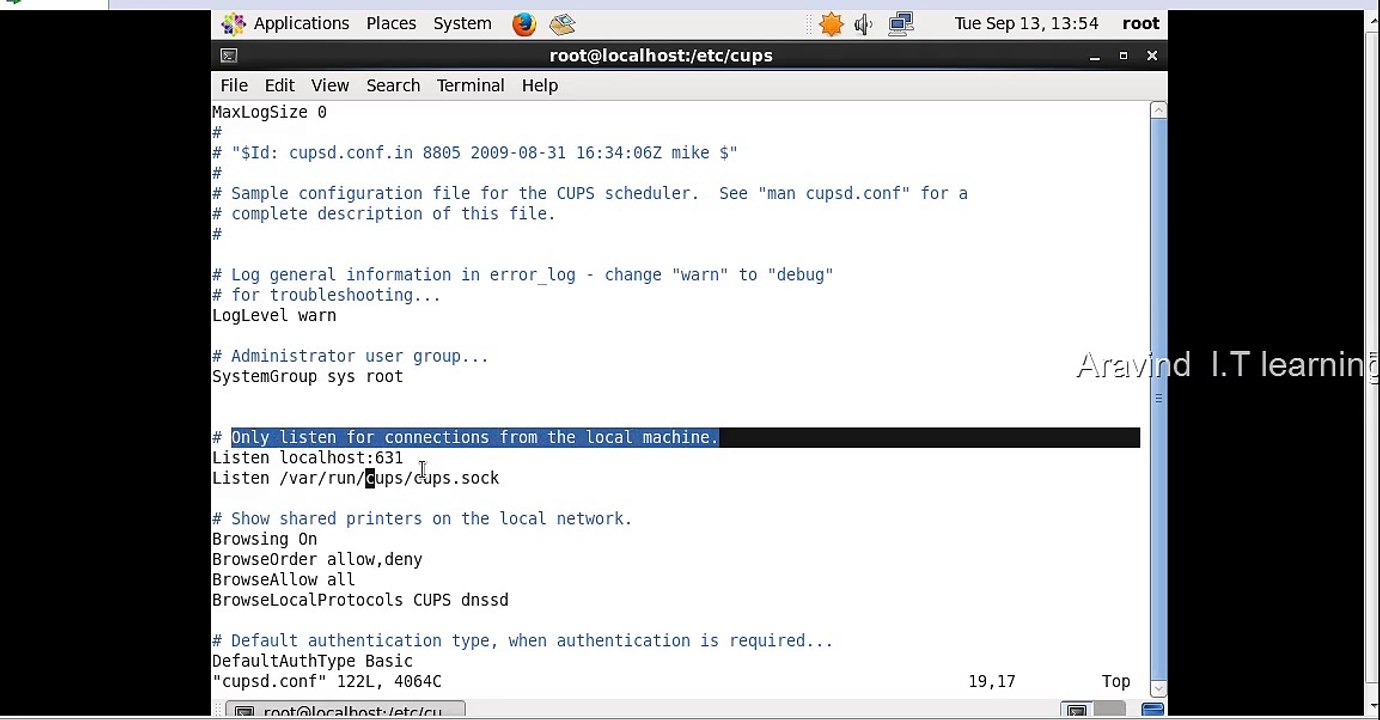
Task: Click the 'Top' scroll indicator in vim status
Action: tap(1116, 682)
